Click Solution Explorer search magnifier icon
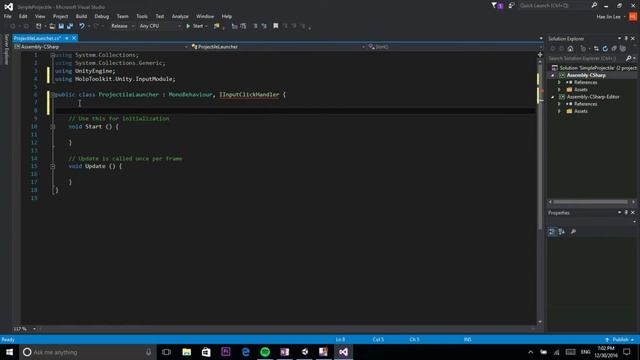Screen dimensions: 640x360 tap(629, 58)
